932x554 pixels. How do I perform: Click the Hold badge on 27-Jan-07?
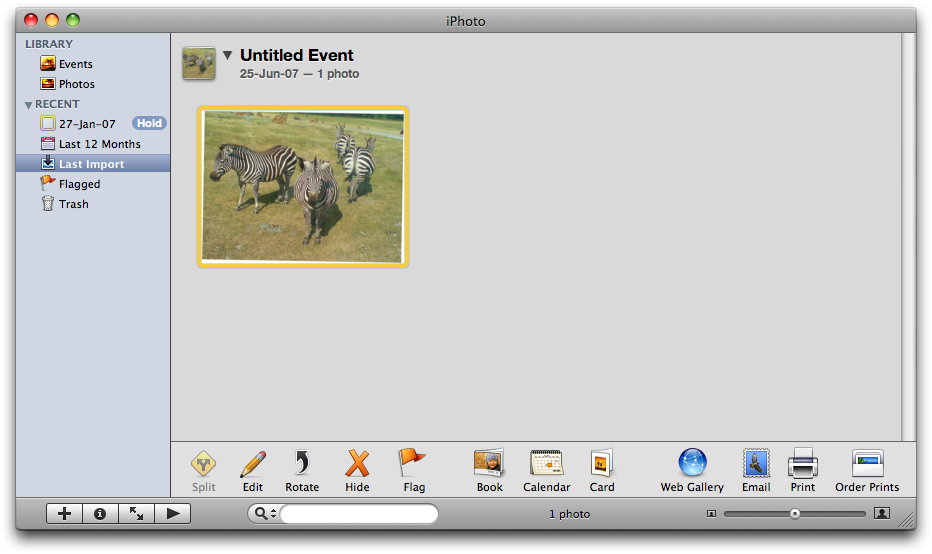tap(149, 124)
